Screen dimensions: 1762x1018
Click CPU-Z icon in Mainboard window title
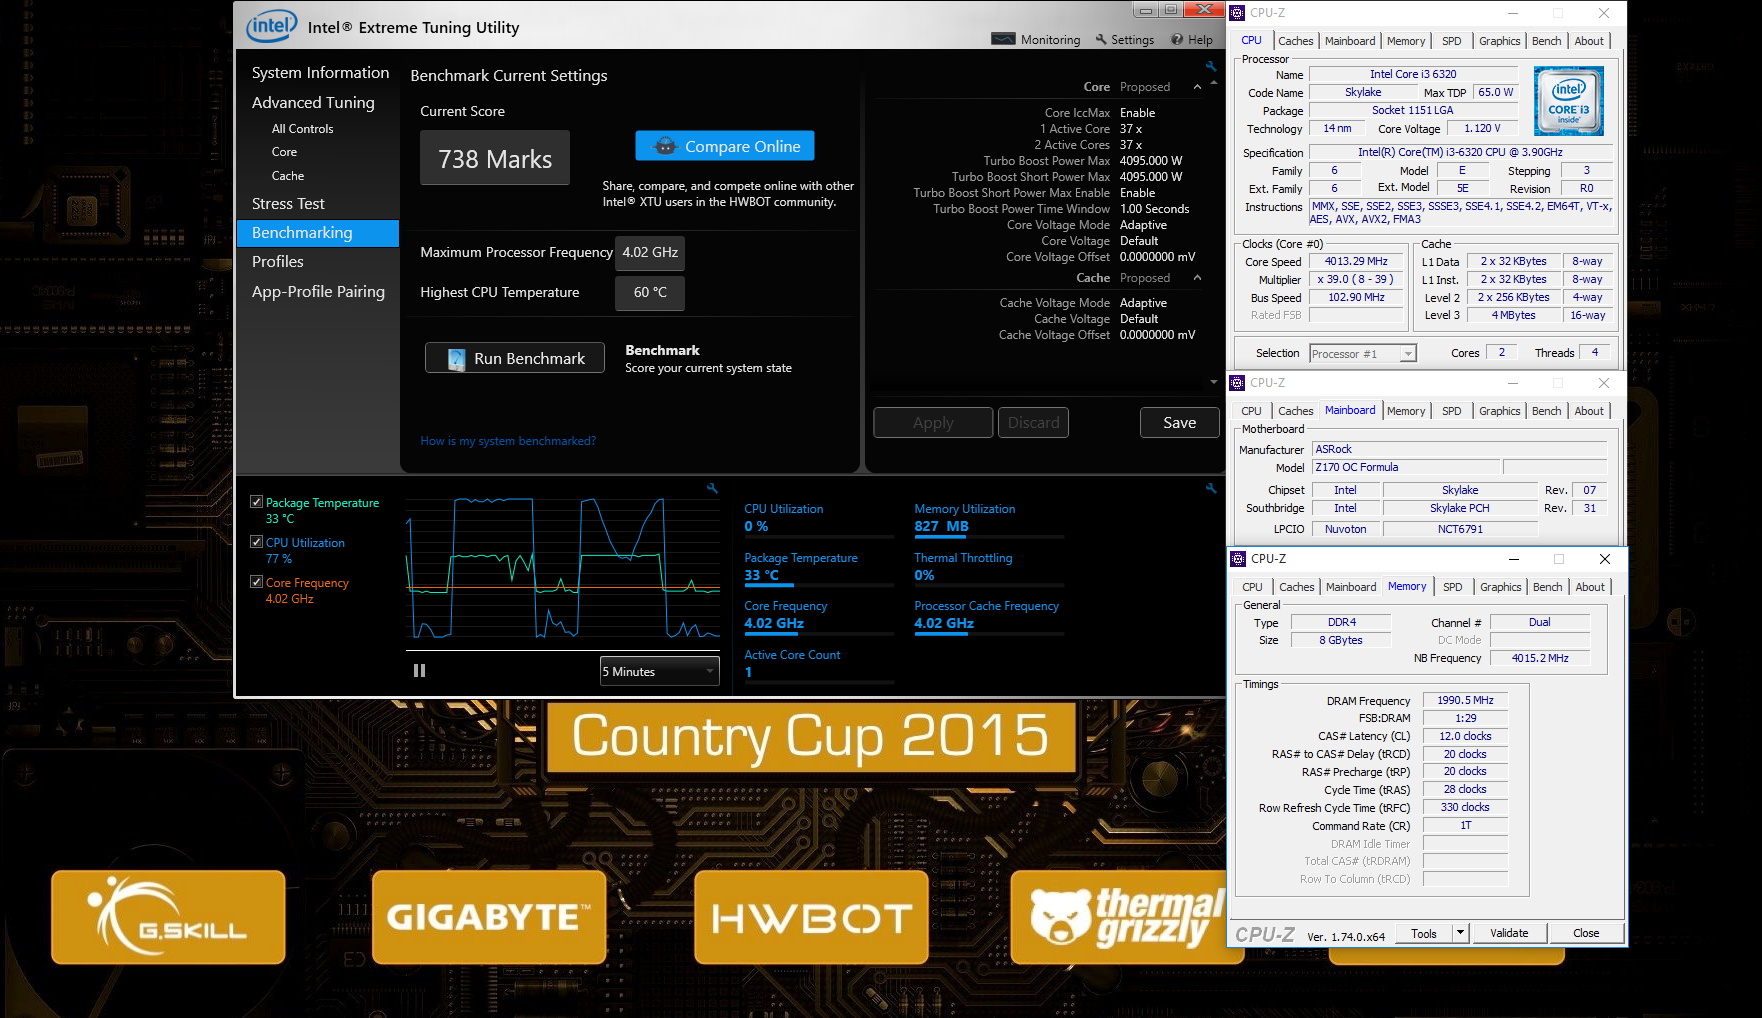pos(1237,383)
